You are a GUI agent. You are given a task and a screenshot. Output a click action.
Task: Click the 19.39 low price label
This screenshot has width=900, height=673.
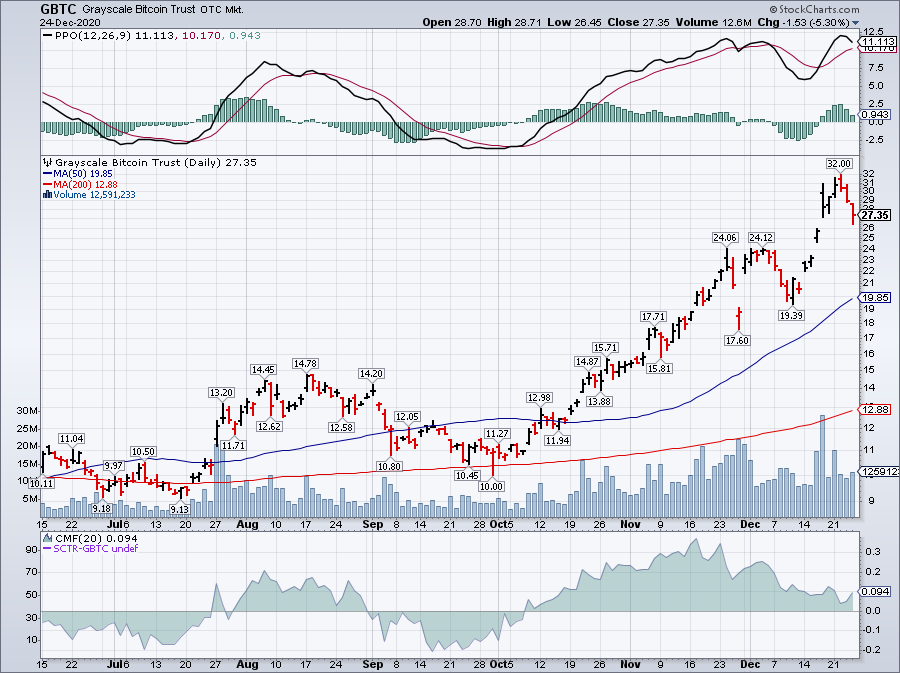tap(791, 315)
